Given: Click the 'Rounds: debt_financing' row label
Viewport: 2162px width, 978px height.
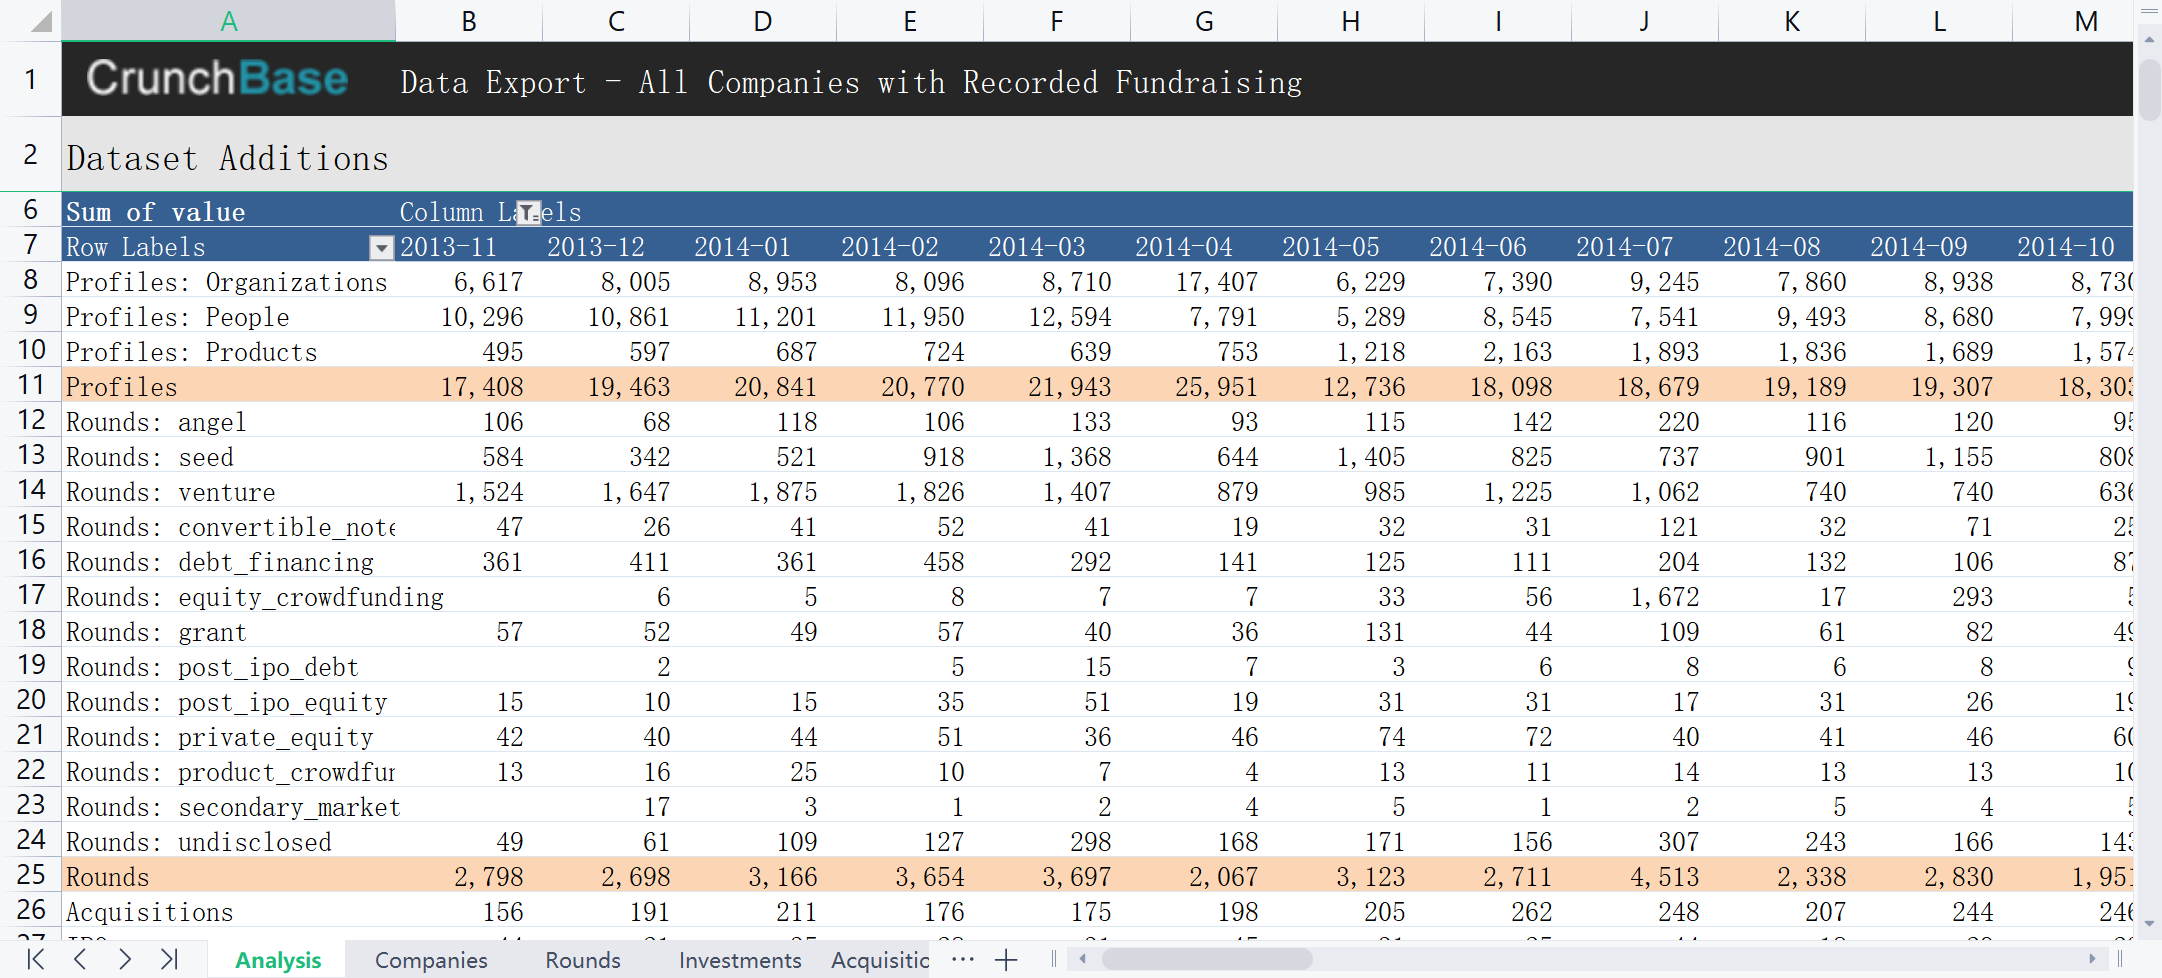Looking at the screenshot, I should point(229,562).
